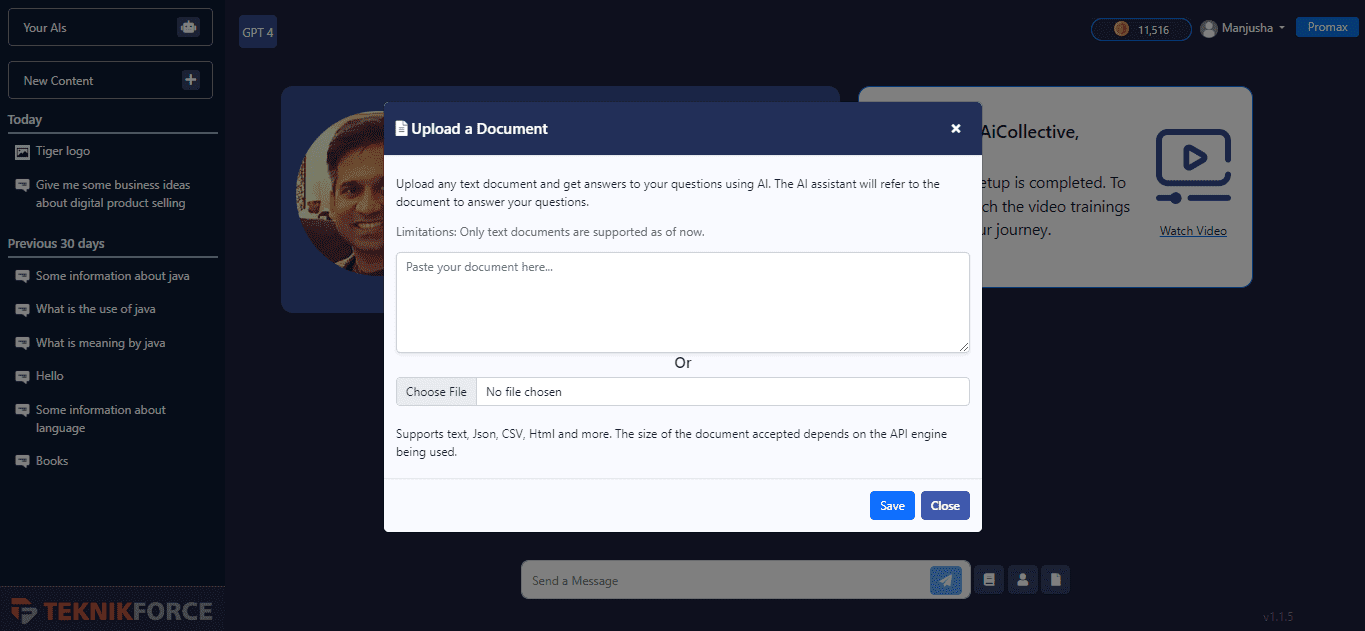This screenshot has width=1365, height=631.
Task: Select the Books conversation in sidebar
Action: pyautogui.click(x=52, y=461)
